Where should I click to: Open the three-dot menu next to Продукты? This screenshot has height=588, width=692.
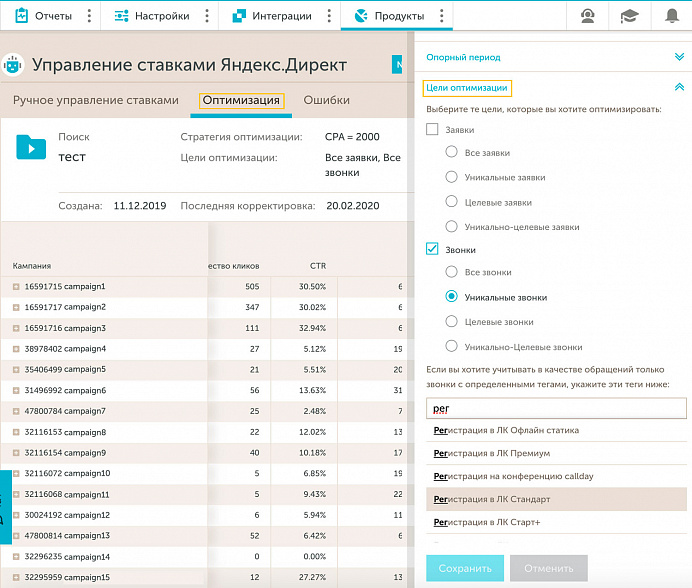coord(441,16)
